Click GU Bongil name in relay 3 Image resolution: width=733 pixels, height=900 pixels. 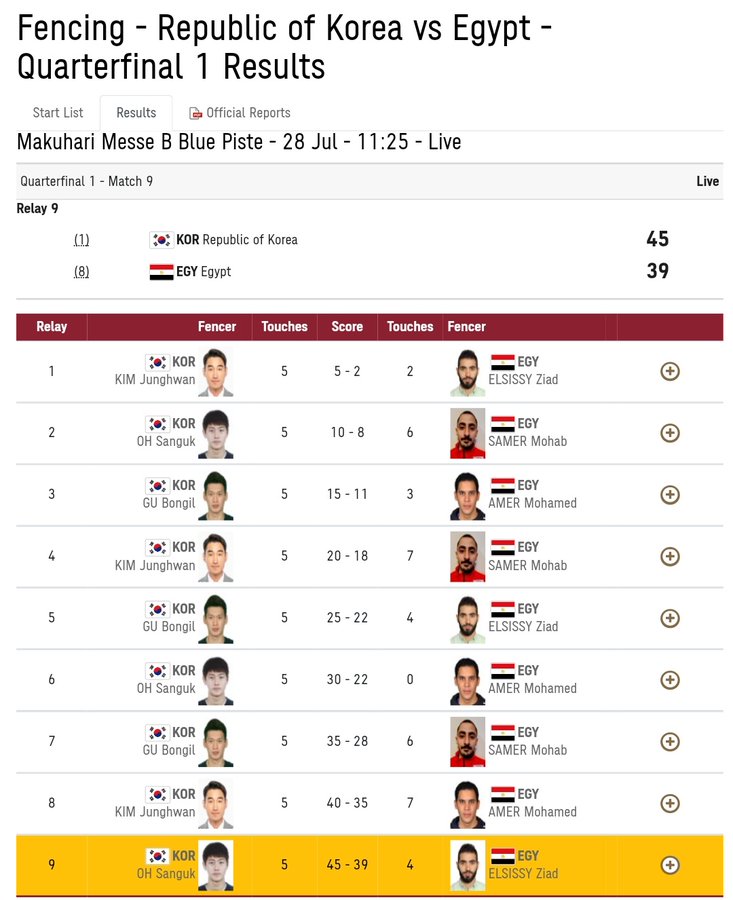169,503
